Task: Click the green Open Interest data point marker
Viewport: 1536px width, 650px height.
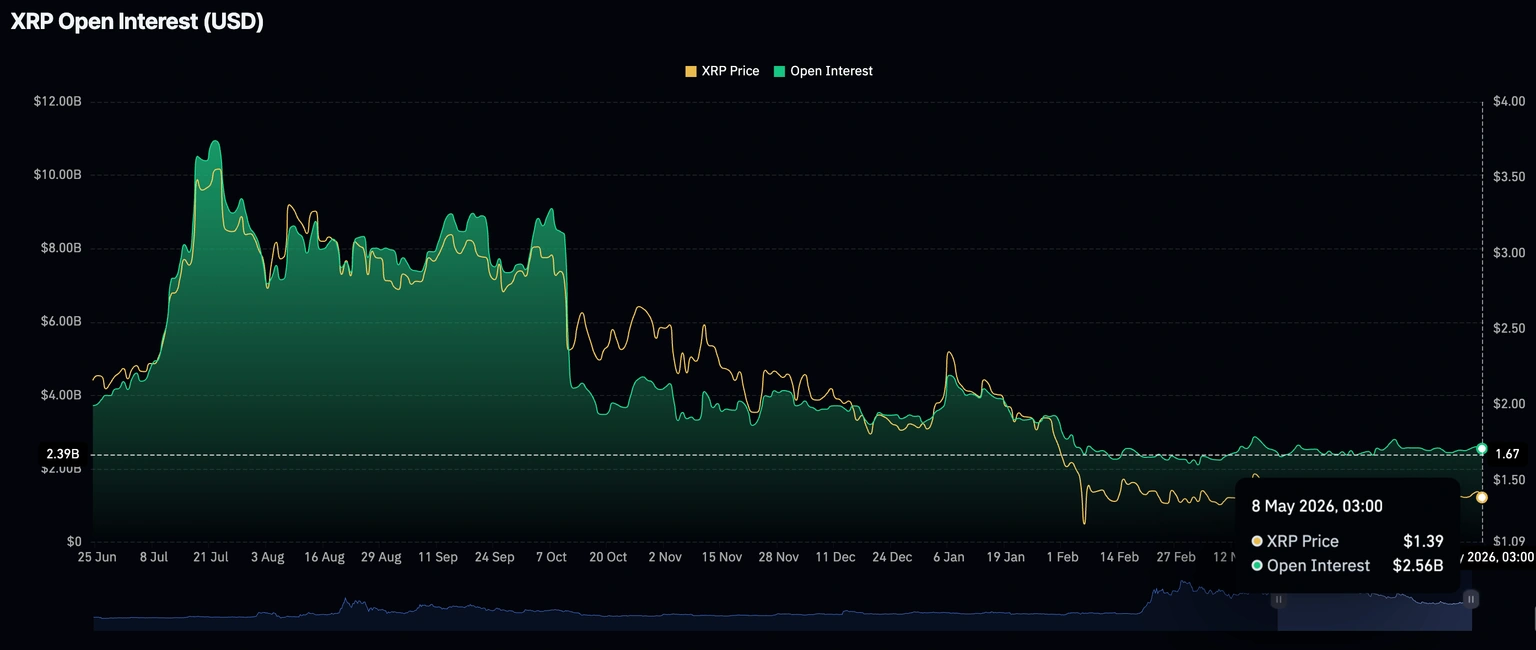Action: point(1482,449)
